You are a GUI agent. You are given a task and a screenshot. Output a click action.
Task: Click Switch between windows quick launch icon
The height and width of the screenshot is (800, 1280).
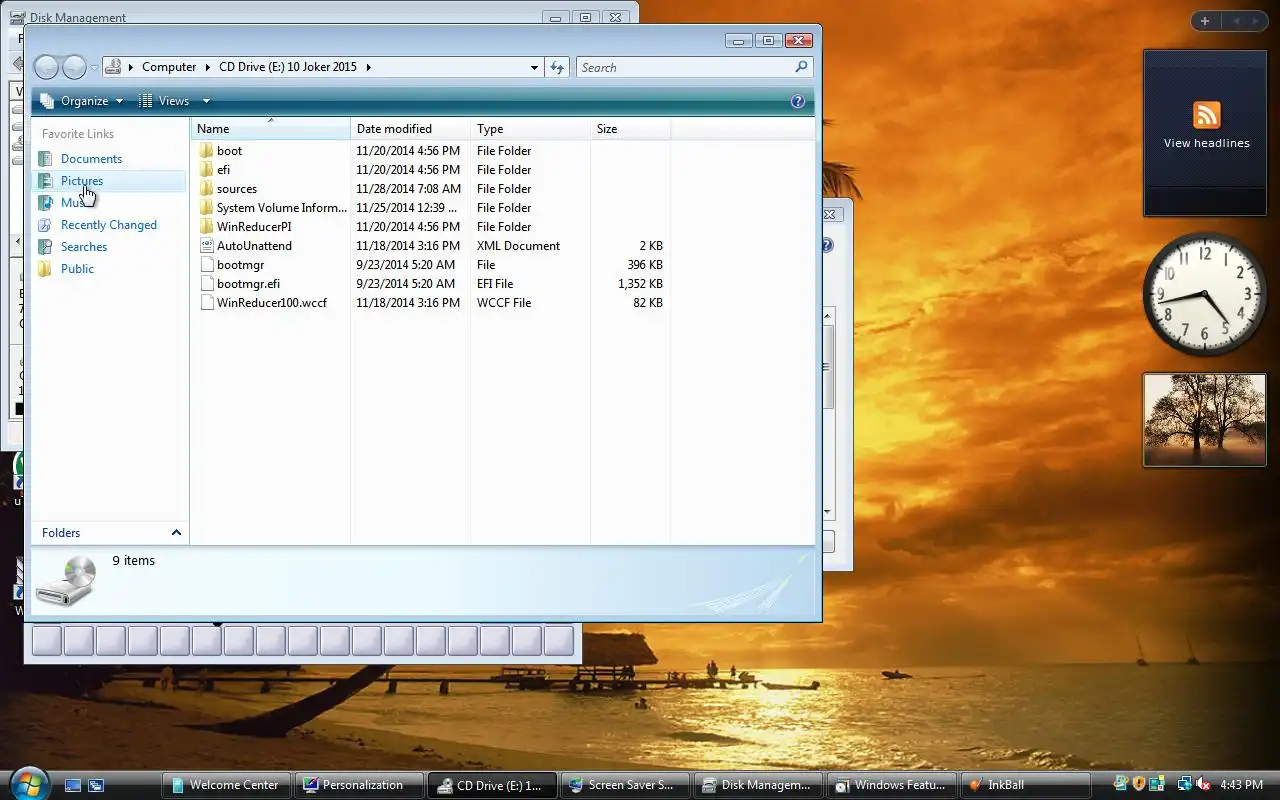click(96, 786)
